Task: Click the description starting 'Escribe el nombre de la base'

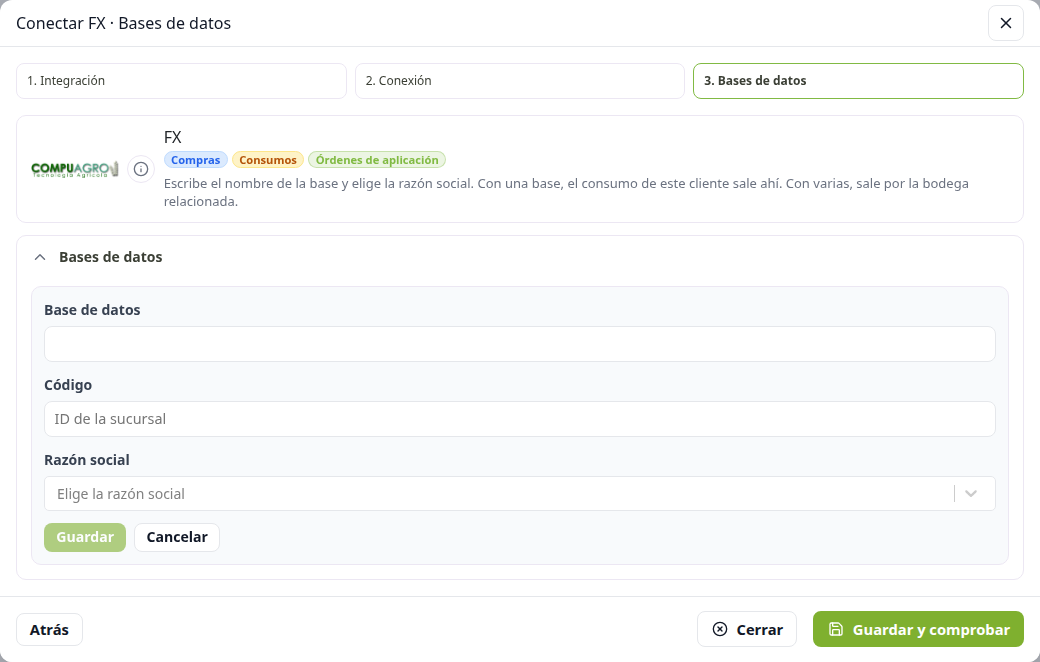Action: click(566, 192)
